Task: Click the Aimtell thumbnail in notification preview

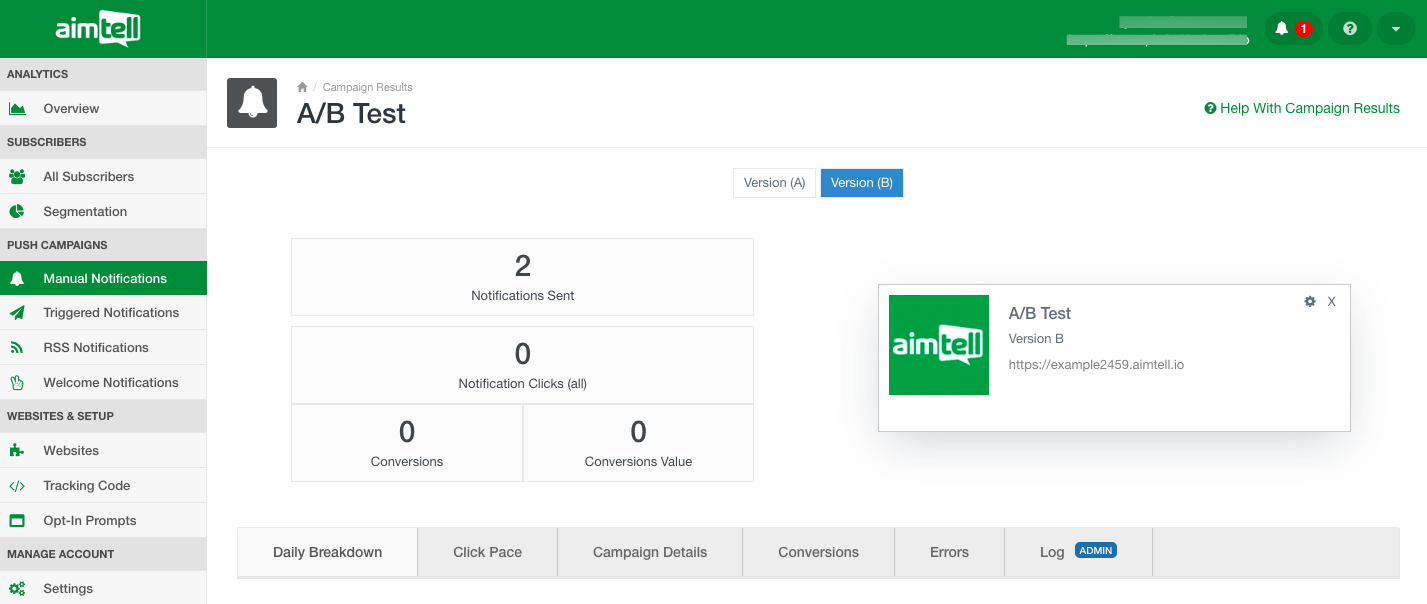Action: (x=938, y=345)
